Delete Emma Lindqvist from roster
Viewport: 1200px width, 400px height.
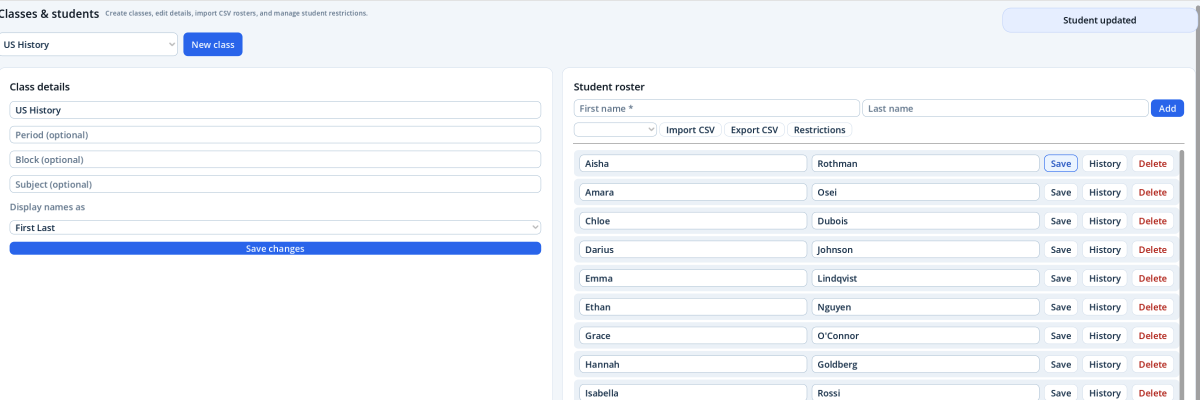1153,278
